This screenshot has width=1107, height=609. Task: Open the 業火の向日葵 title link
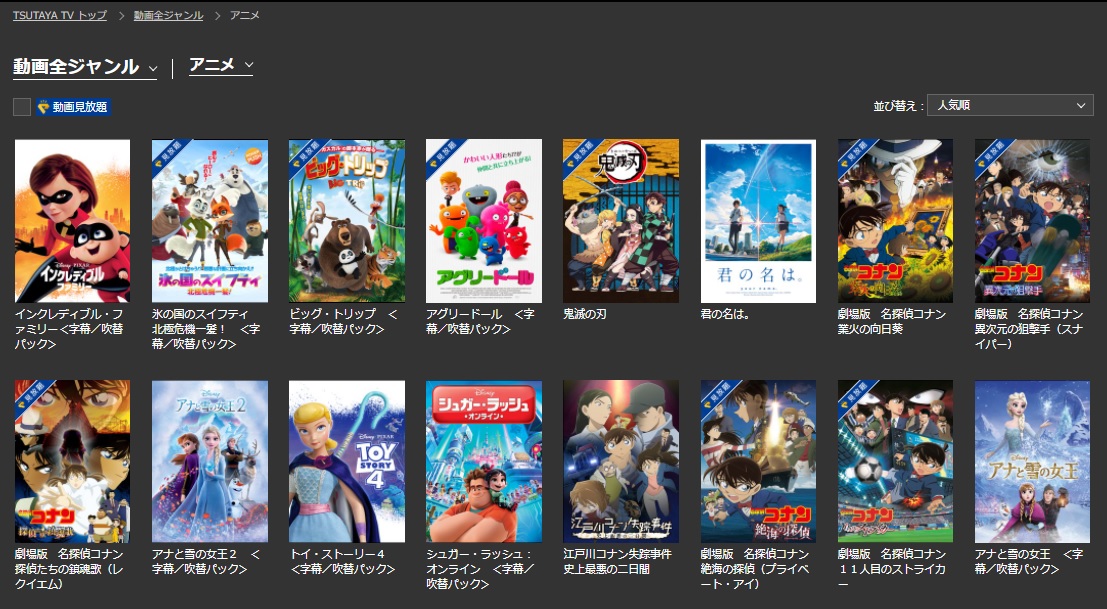pos(892,321)
